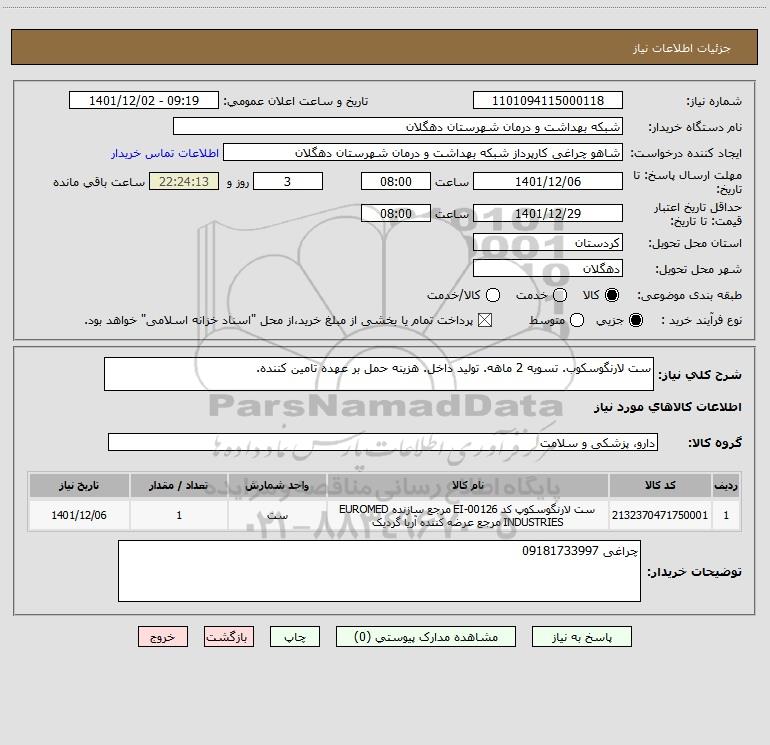Screen dimensions: 770x745
Task: Click the بازگشت back button
Action: coord(229,637)
